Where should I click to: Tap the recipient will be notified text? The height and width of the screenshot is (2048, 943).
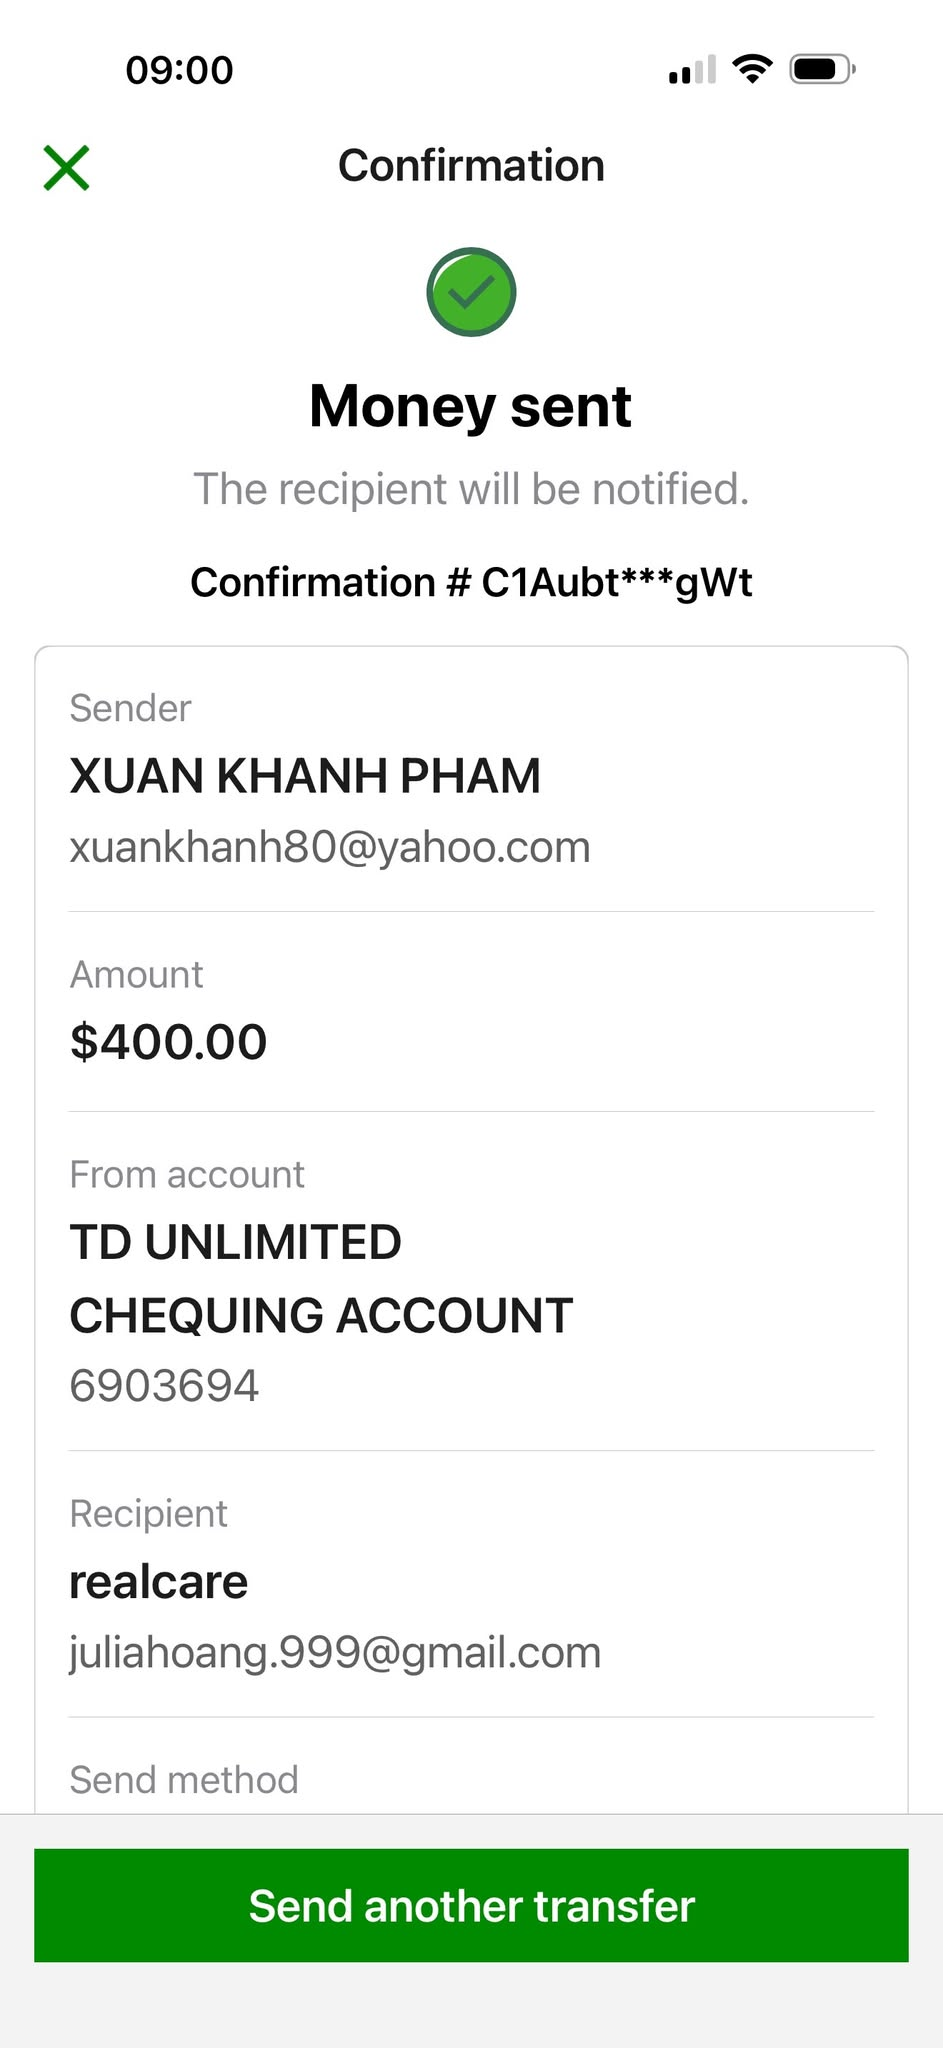[471, 489]
